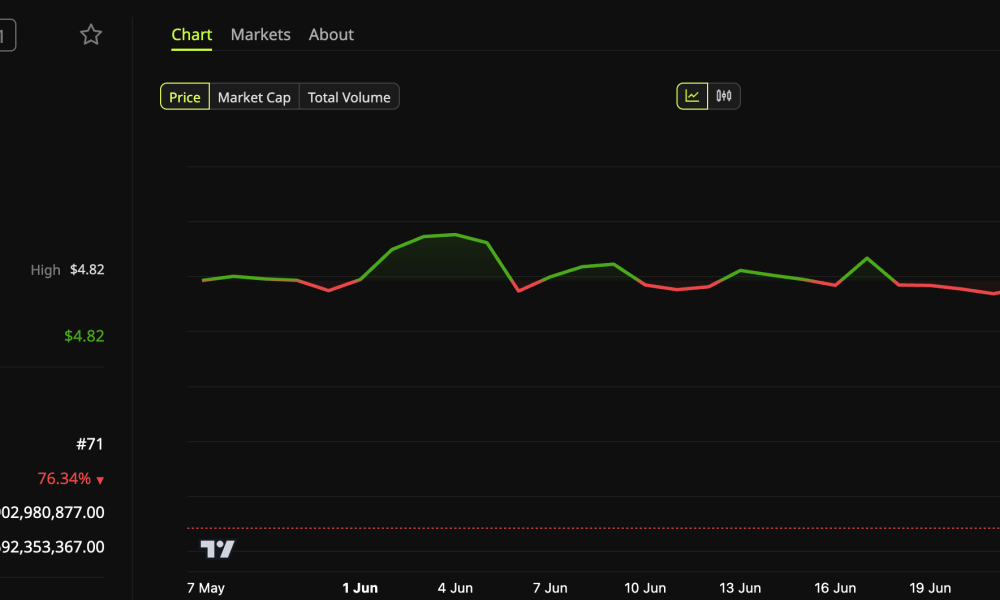Click the green $4.82 price
Image resolution: width=1000 pixels, height=600 pixels.
(x=84, y=336)
